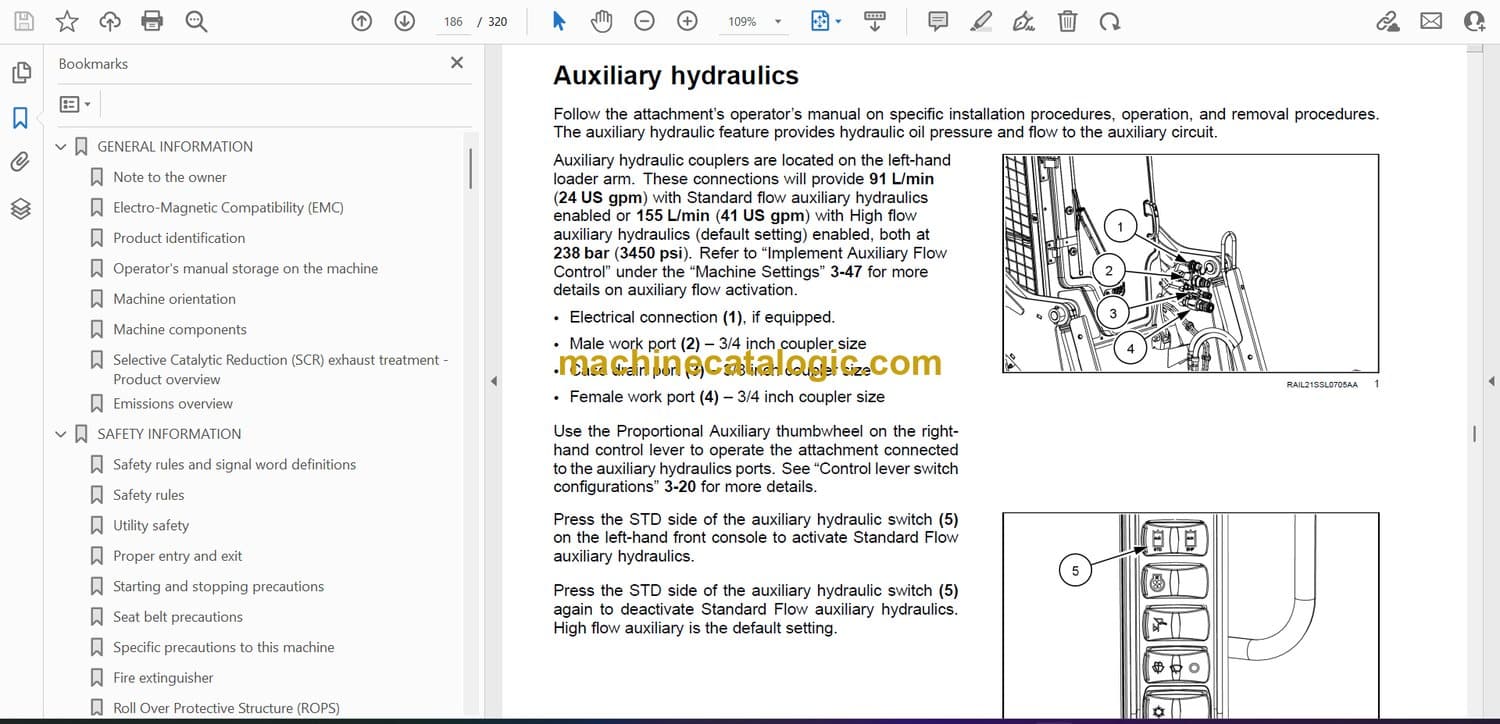Open Selective Catalytic Reduction exhaust treatment bookmark
1500x724 pixels.
[281, 369]
